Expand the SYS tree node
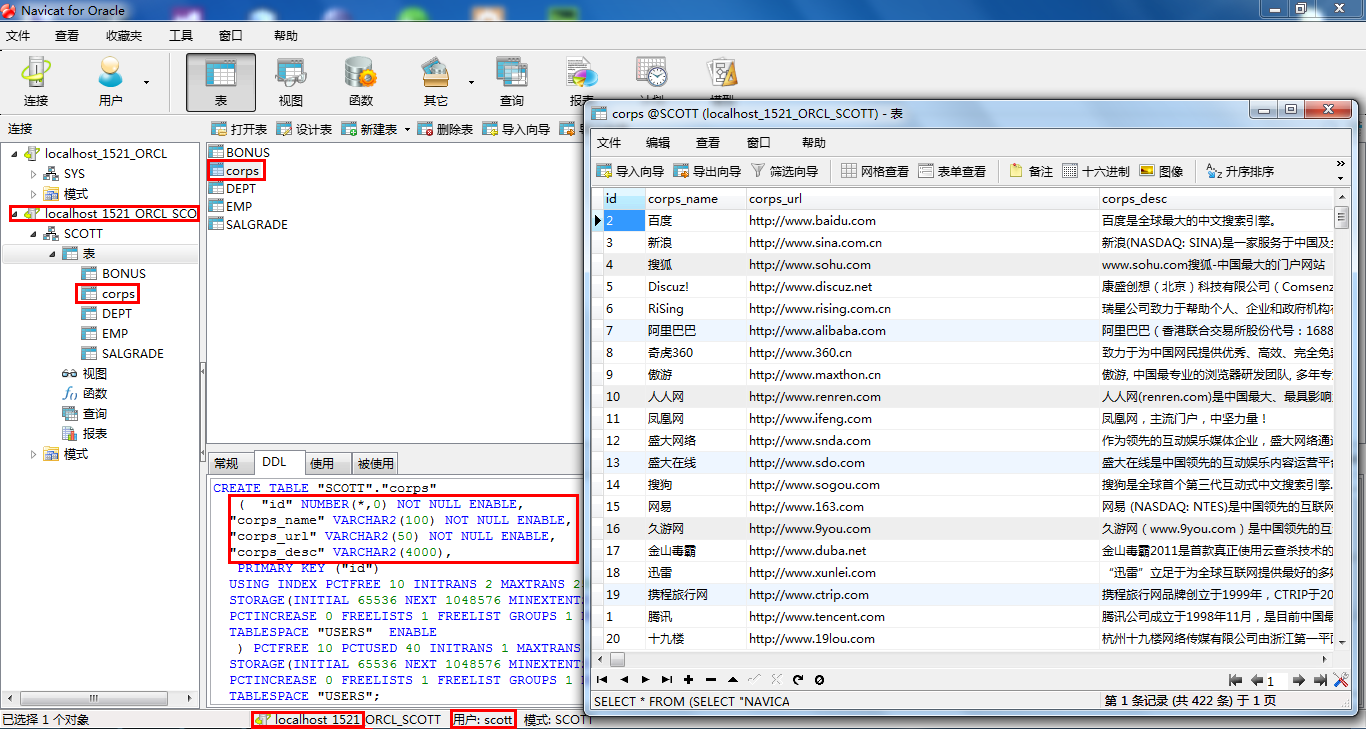 [x=34, y=174]
